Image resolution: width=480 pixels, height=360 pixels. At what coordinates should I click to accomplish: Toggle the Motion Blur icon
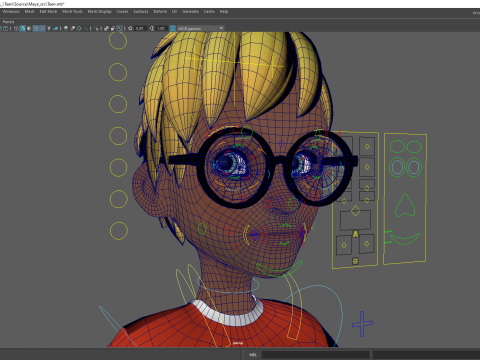(x=73, y=28)
